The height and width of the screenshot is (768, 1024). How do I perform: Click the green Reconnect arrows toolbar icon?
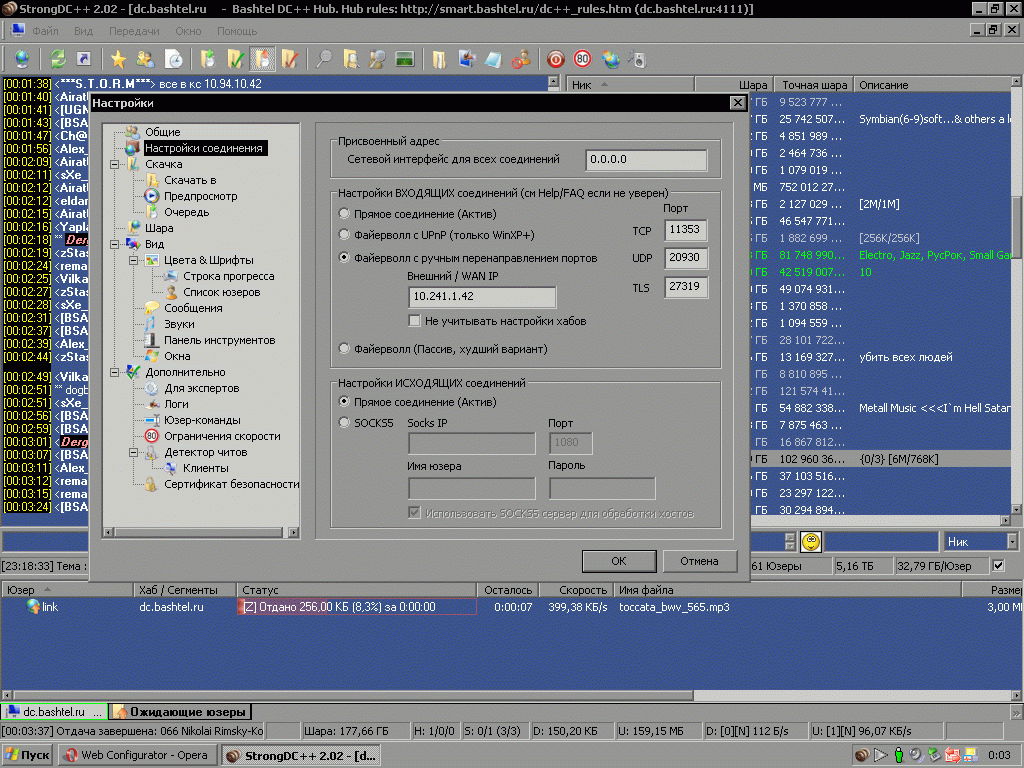tap(57, 59)
